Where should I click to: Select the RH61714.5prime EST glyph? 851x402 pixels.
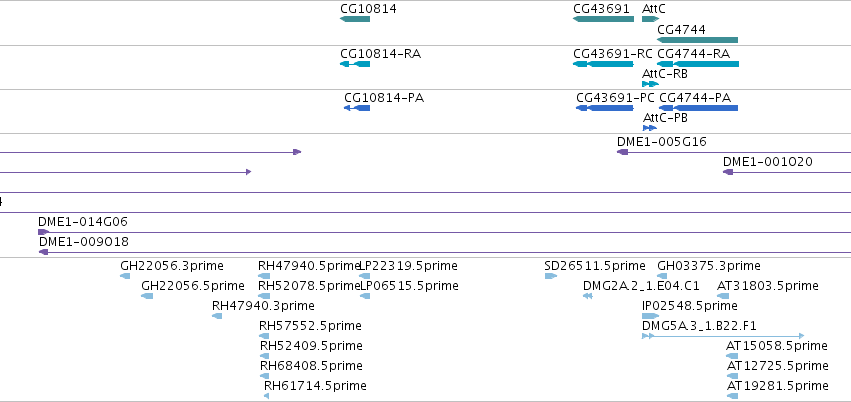pyautogui.click(x=266, y=396)
